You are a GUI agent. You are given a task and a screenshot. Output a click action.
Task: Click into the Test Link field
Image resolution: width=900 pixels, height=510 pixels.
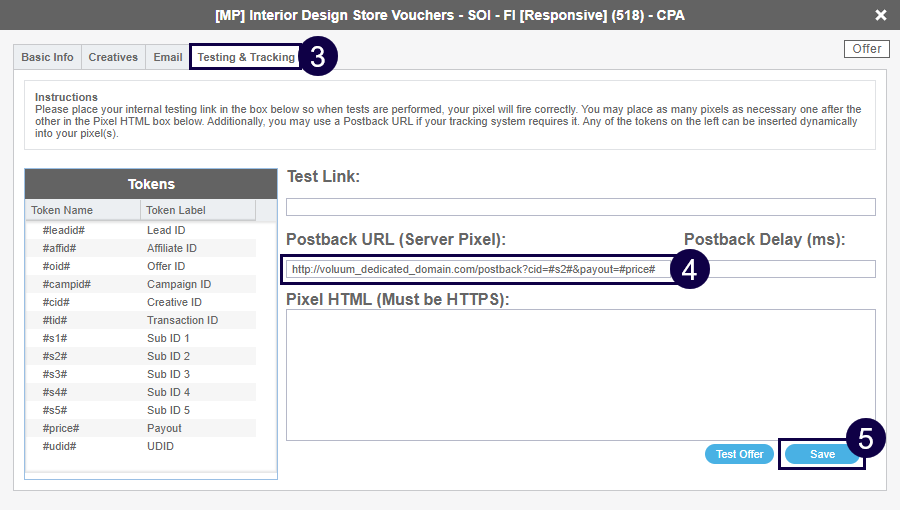click(580, 208)
